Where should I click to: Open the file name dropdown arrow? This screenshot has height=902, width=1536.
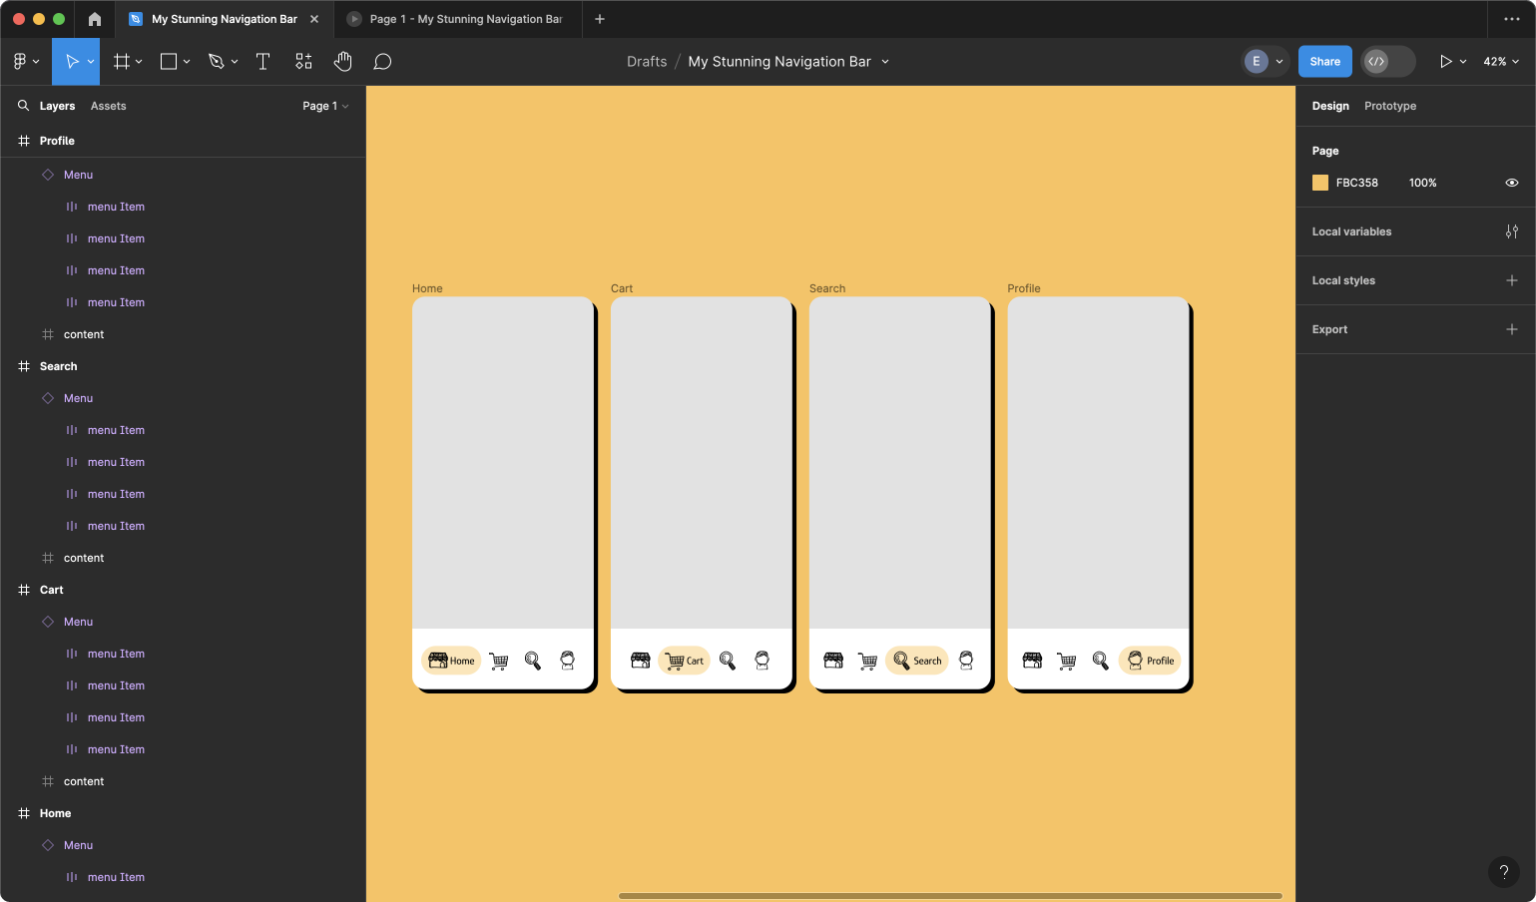coord(884,61)
